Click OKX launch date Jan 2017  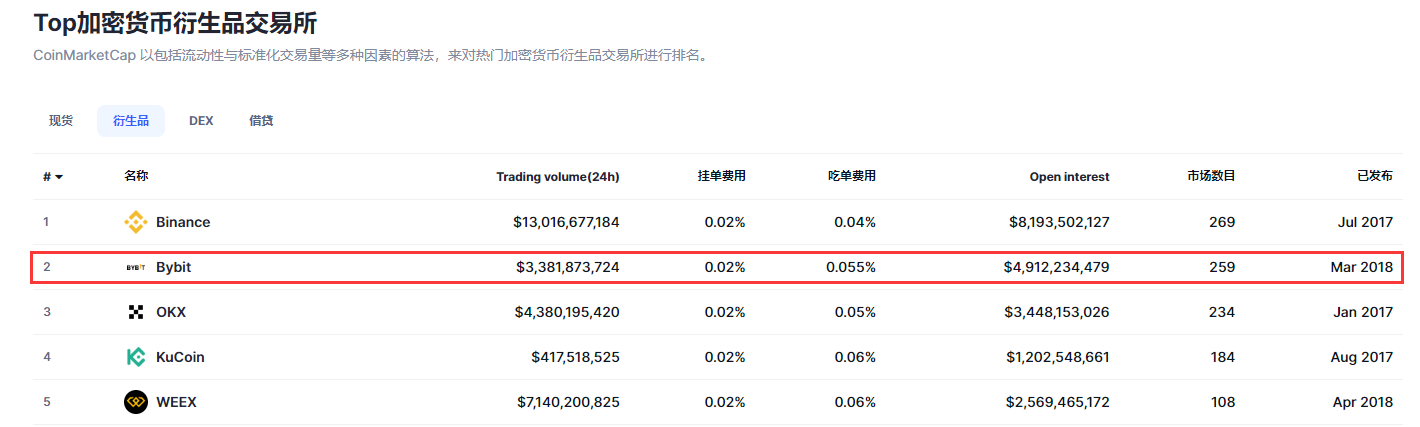coord(1363,312)
